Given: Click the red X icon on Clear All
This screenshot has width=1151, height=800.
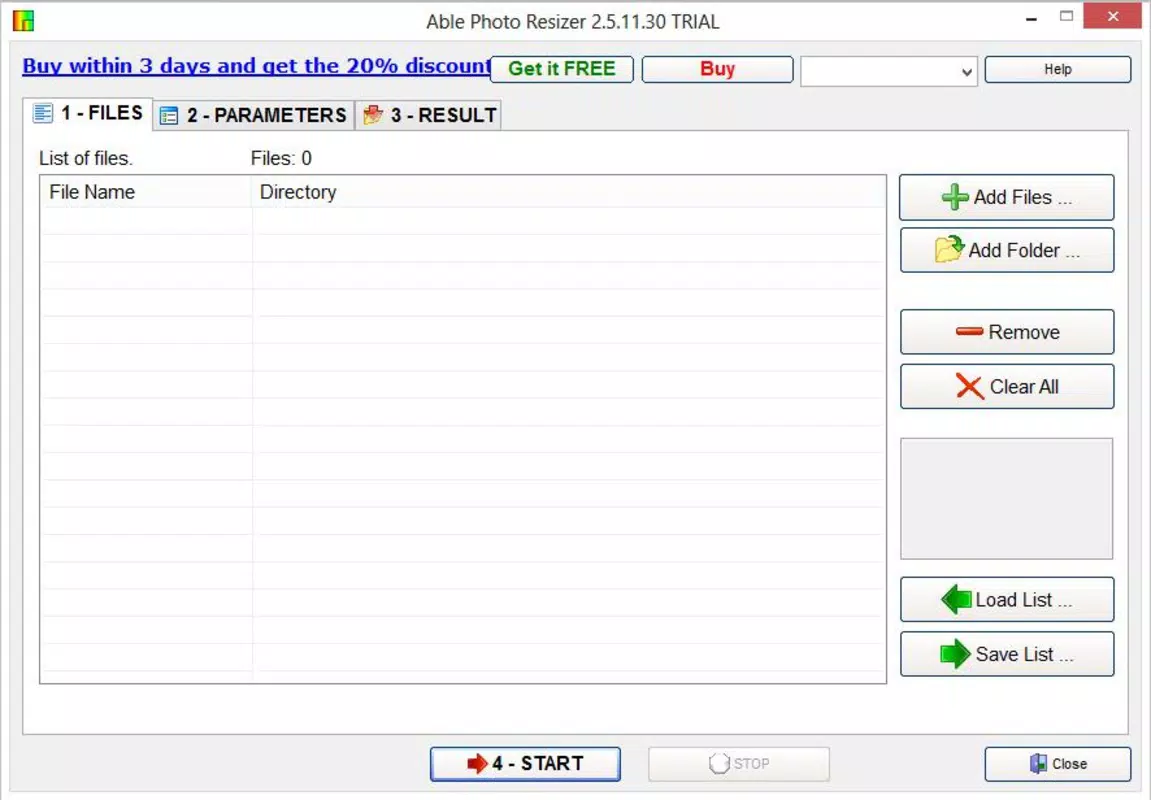Looking at the screenshot, I should pos(969,386).
